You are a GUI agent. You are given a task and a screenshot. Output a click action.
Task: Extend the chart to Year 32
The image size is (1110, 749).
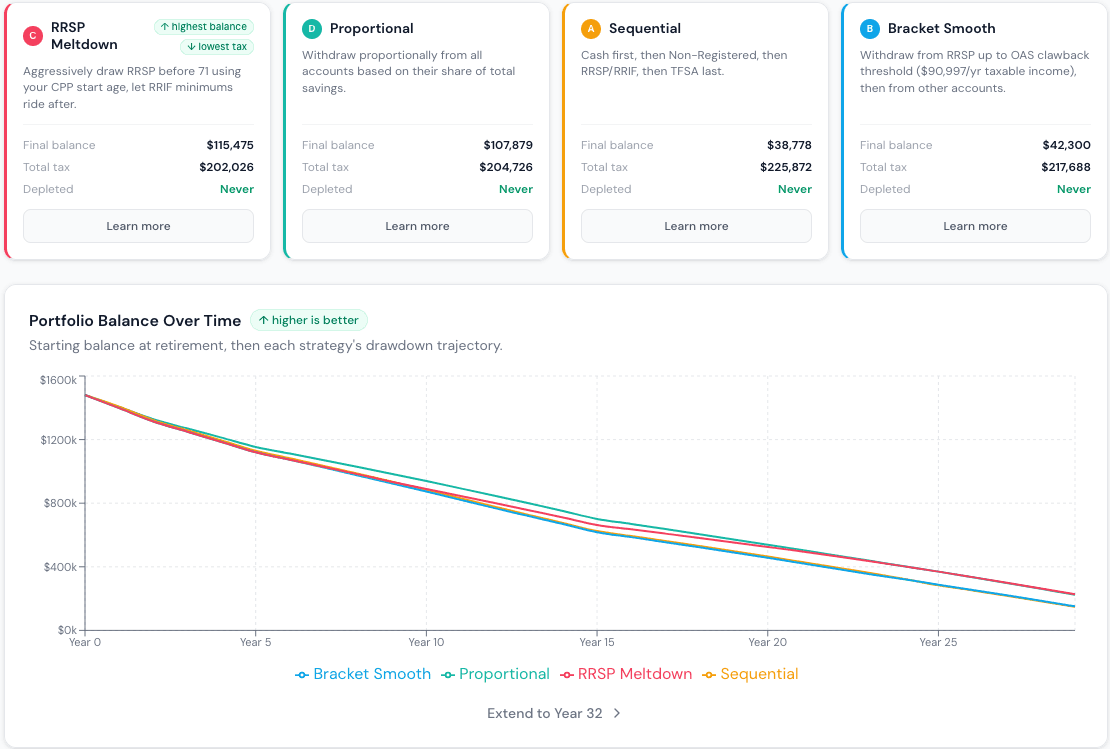[x=554, y=713]
